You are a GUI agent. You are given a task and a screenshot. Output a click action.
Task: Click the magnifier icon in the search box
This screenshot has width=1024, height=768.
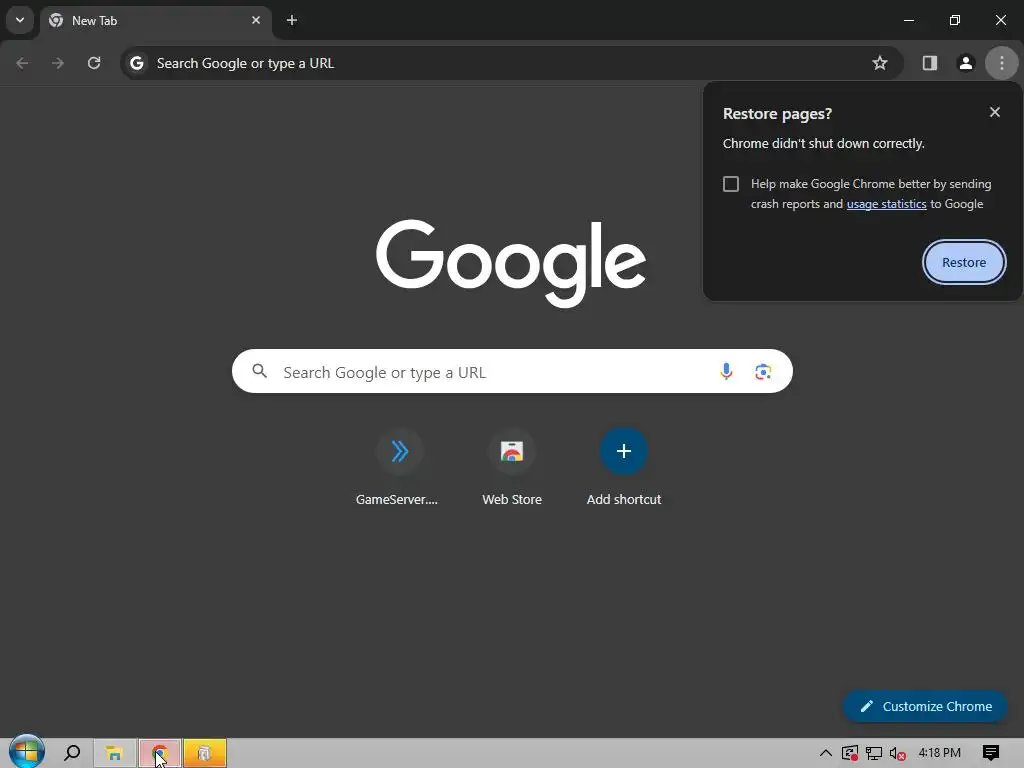(260, 372)
